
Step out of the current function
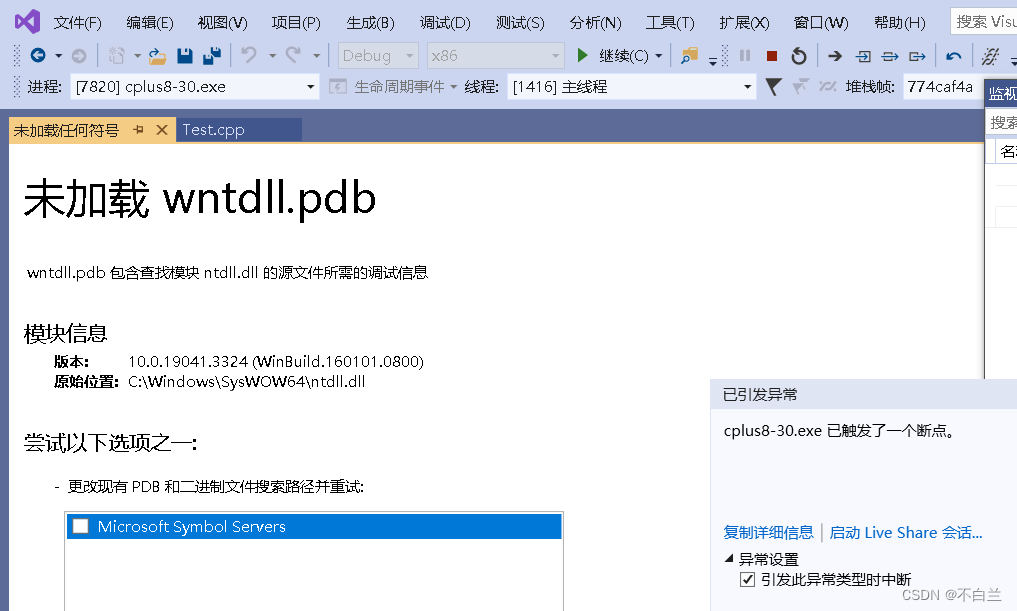point(917,56)
